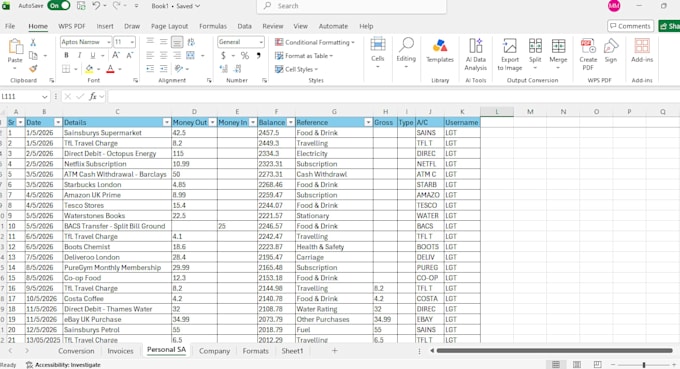This screenshot has width=680, height=369.
Task: Open Conditional Formatting menu
Action: (x=314, y=42)
